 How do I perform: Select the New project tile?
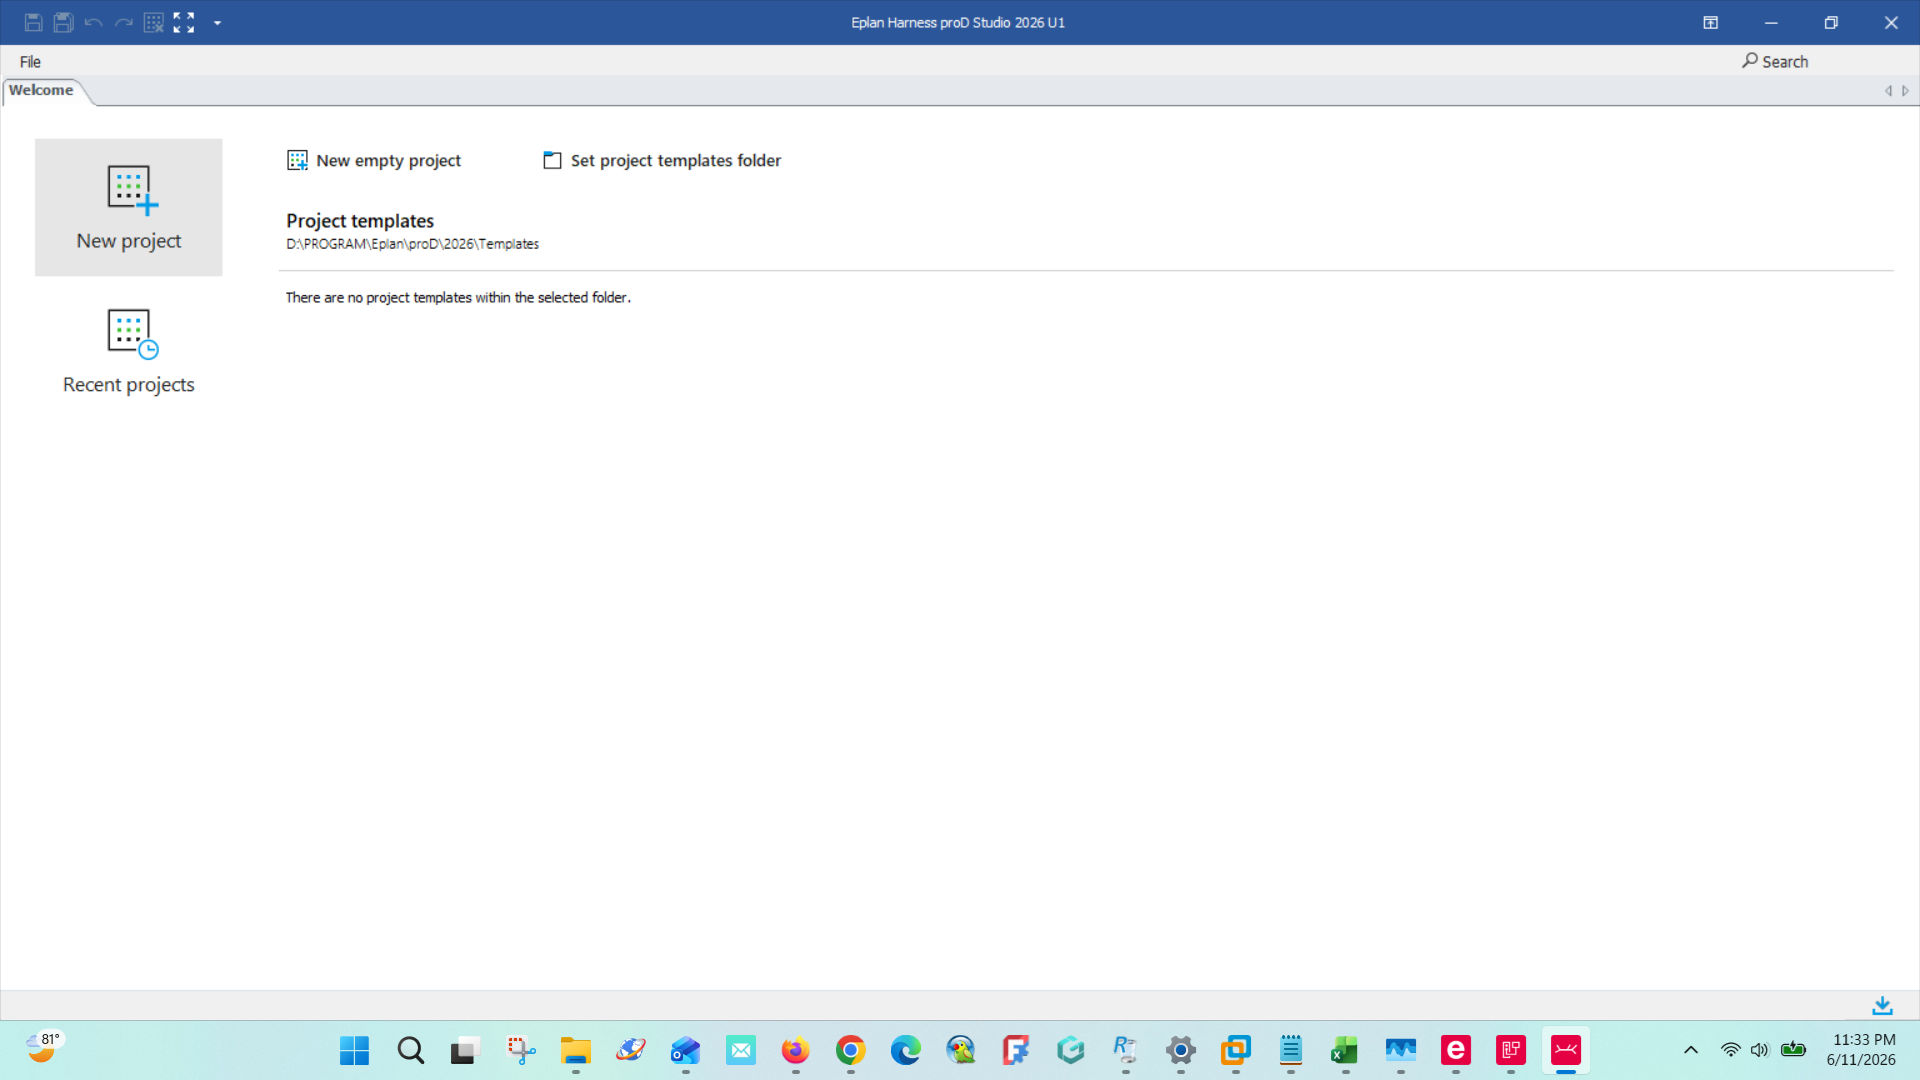tap(129, 207)
